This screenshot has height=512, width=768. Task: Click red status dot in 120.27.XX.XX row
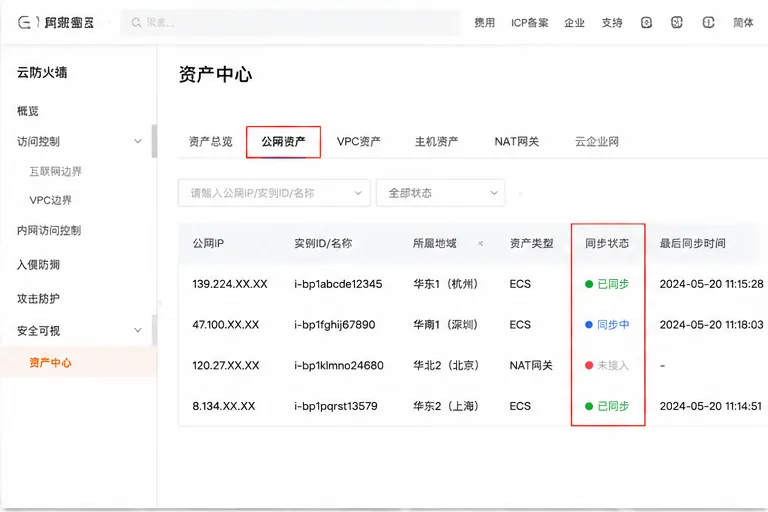[589, 365]
